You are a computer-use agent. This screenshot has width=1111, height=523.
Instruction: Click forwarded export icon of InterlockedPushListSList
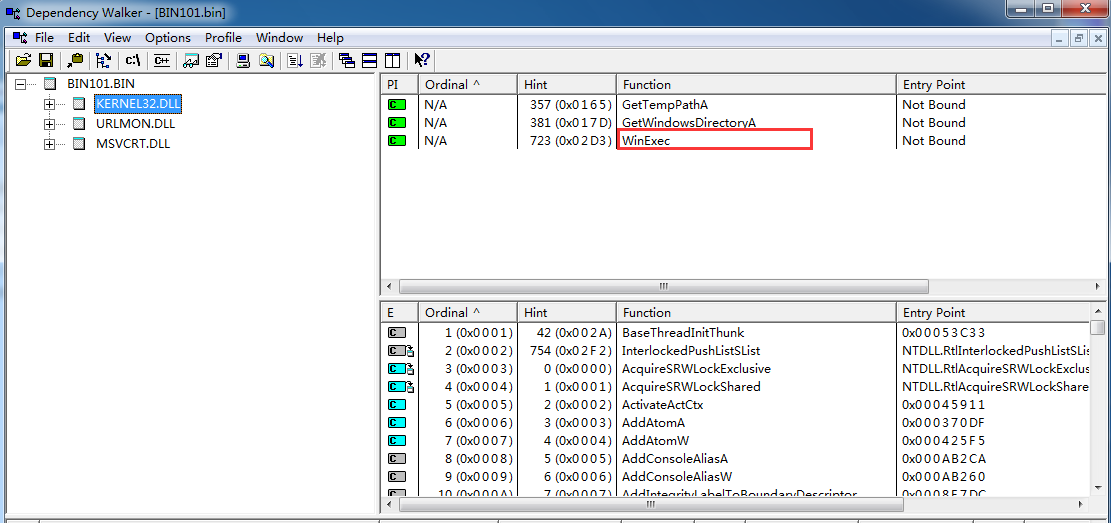(401, 350)
